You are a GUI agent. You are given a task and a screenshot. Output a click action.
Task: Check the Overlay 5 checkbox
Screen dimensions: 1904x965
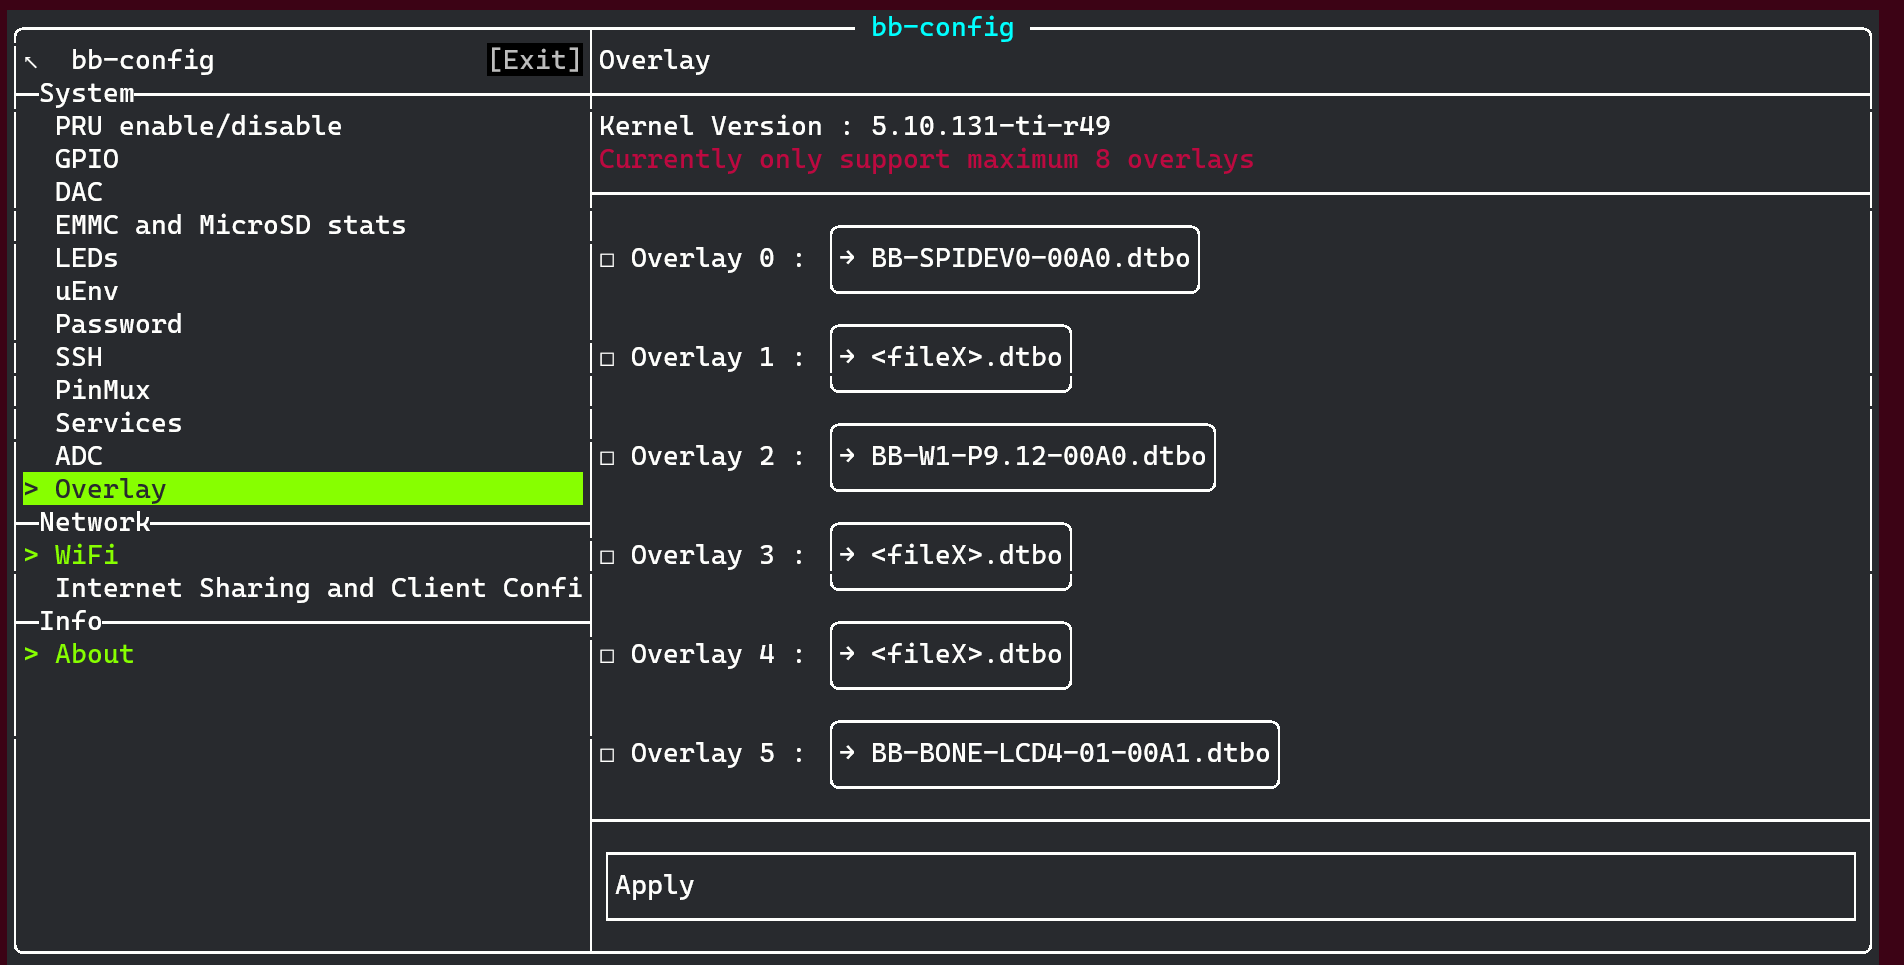[x=606, y=754]
